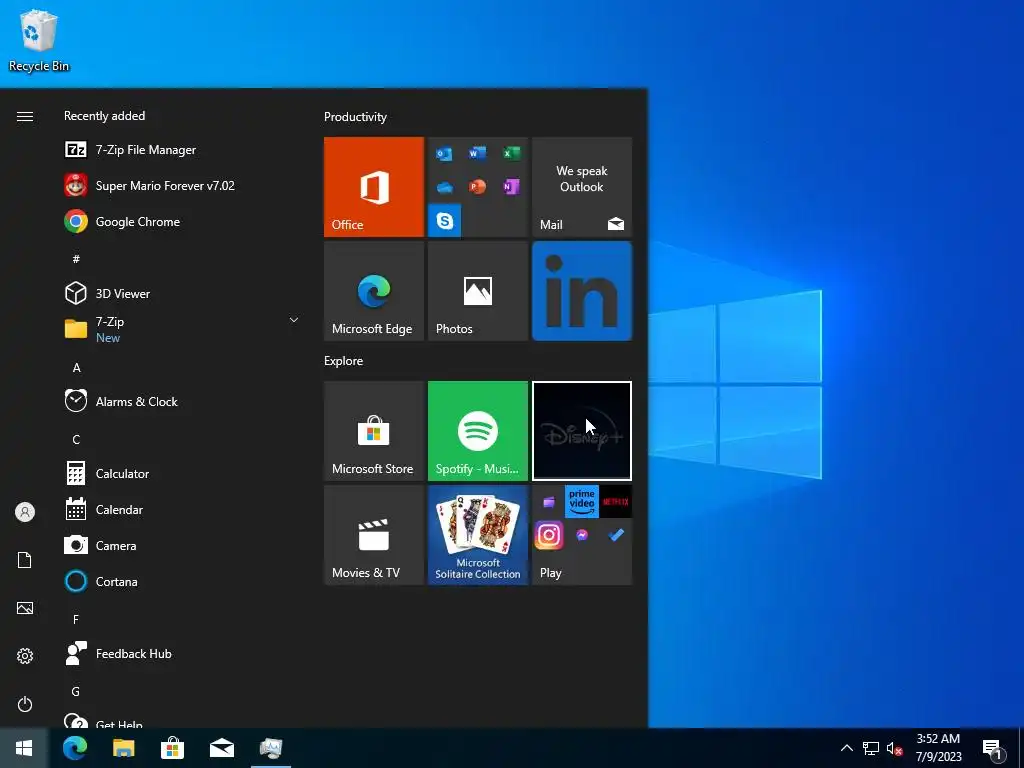1024x768 pixels.
Task: Click the # section header
Action: click(x=76, y=259)
